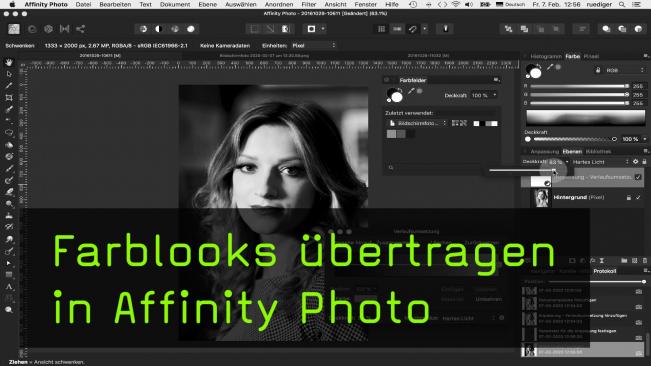
Task: Apply Auto White Balance from toolbar
Action: click(191, 29)
